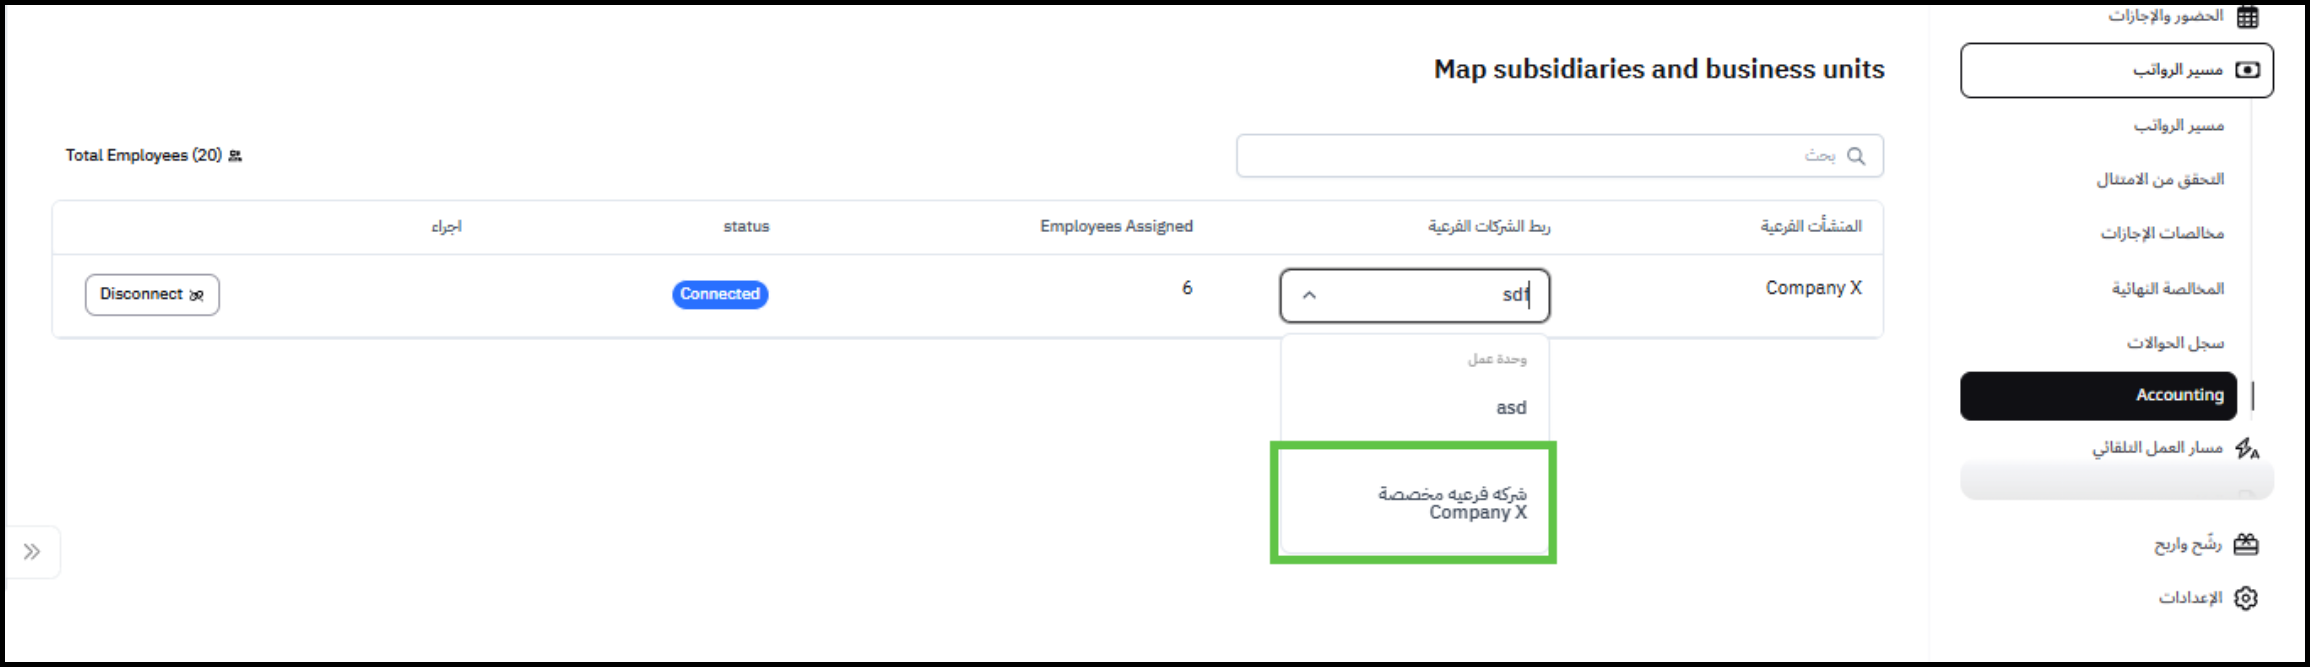Click the blue Connected status badge

pyautogui.click(x=720, y=294)
